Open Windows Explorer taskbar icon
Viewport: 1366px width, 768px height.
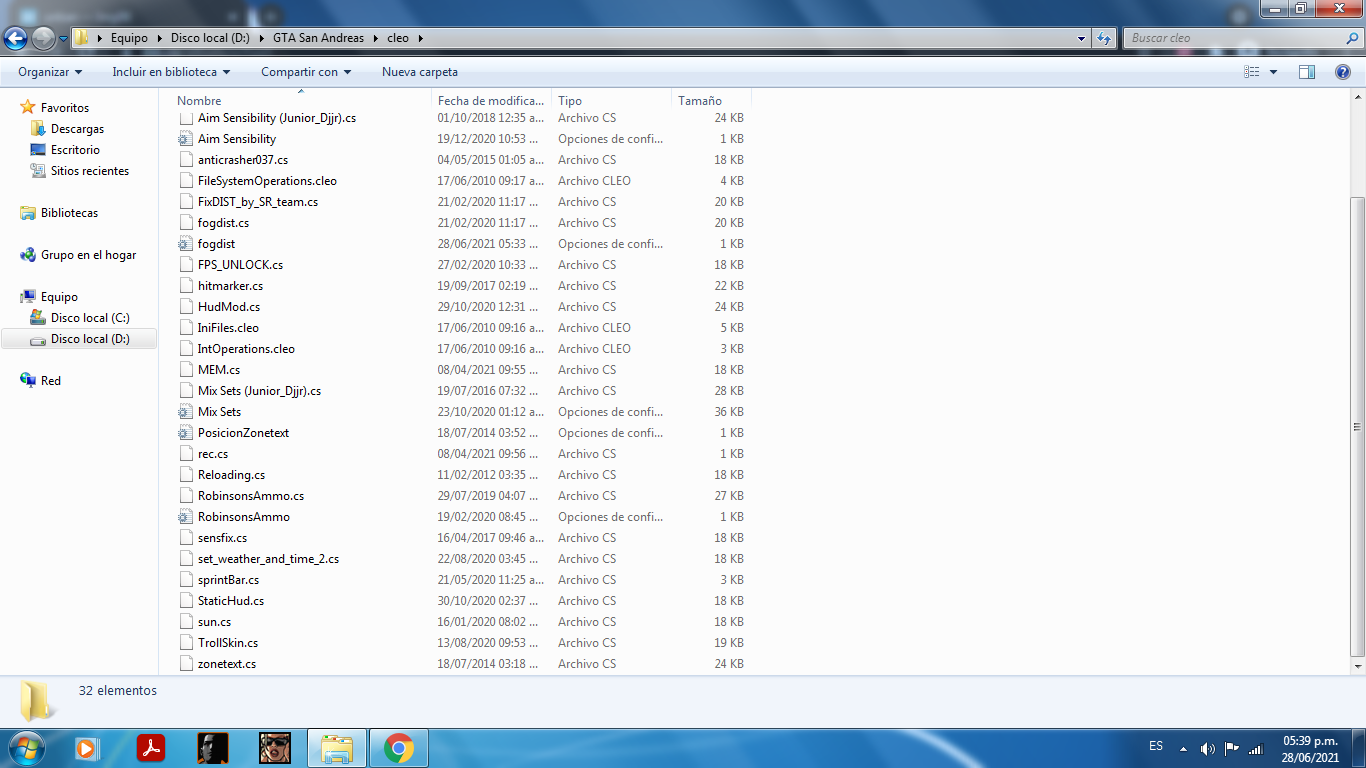[337, 748]
